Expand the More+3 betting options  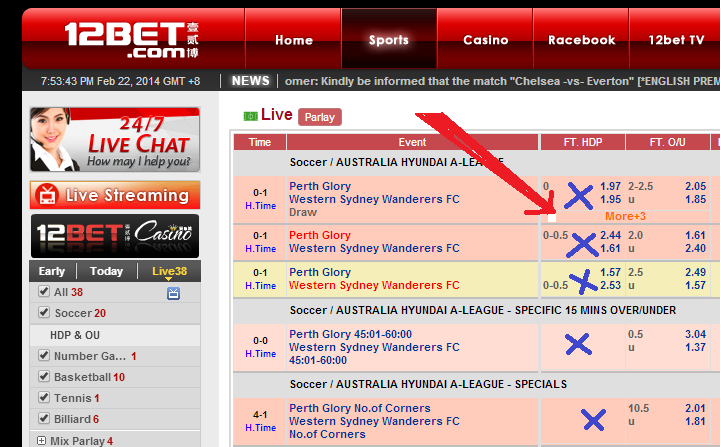(x=625, y=216)
